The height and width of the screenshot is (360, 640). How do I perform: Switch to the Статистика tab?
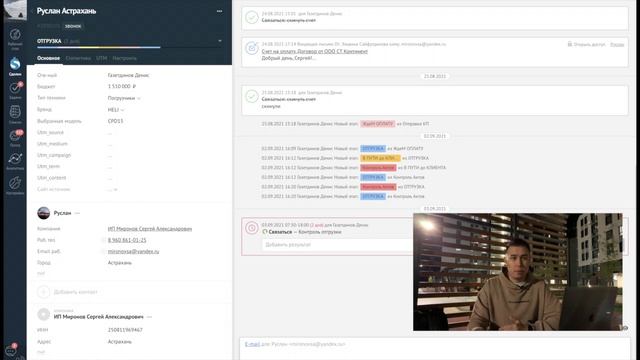click(x=78, y=58)
